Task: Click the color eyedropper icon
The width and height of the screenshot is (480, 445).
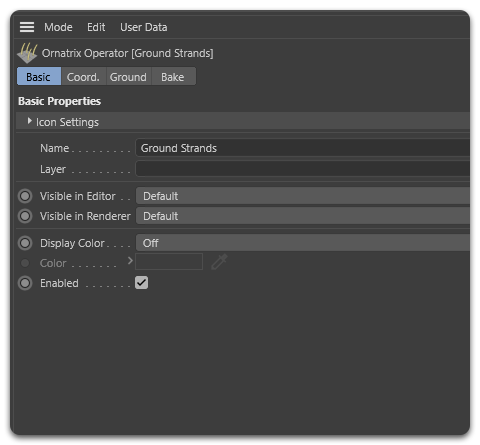Action: 219,262
